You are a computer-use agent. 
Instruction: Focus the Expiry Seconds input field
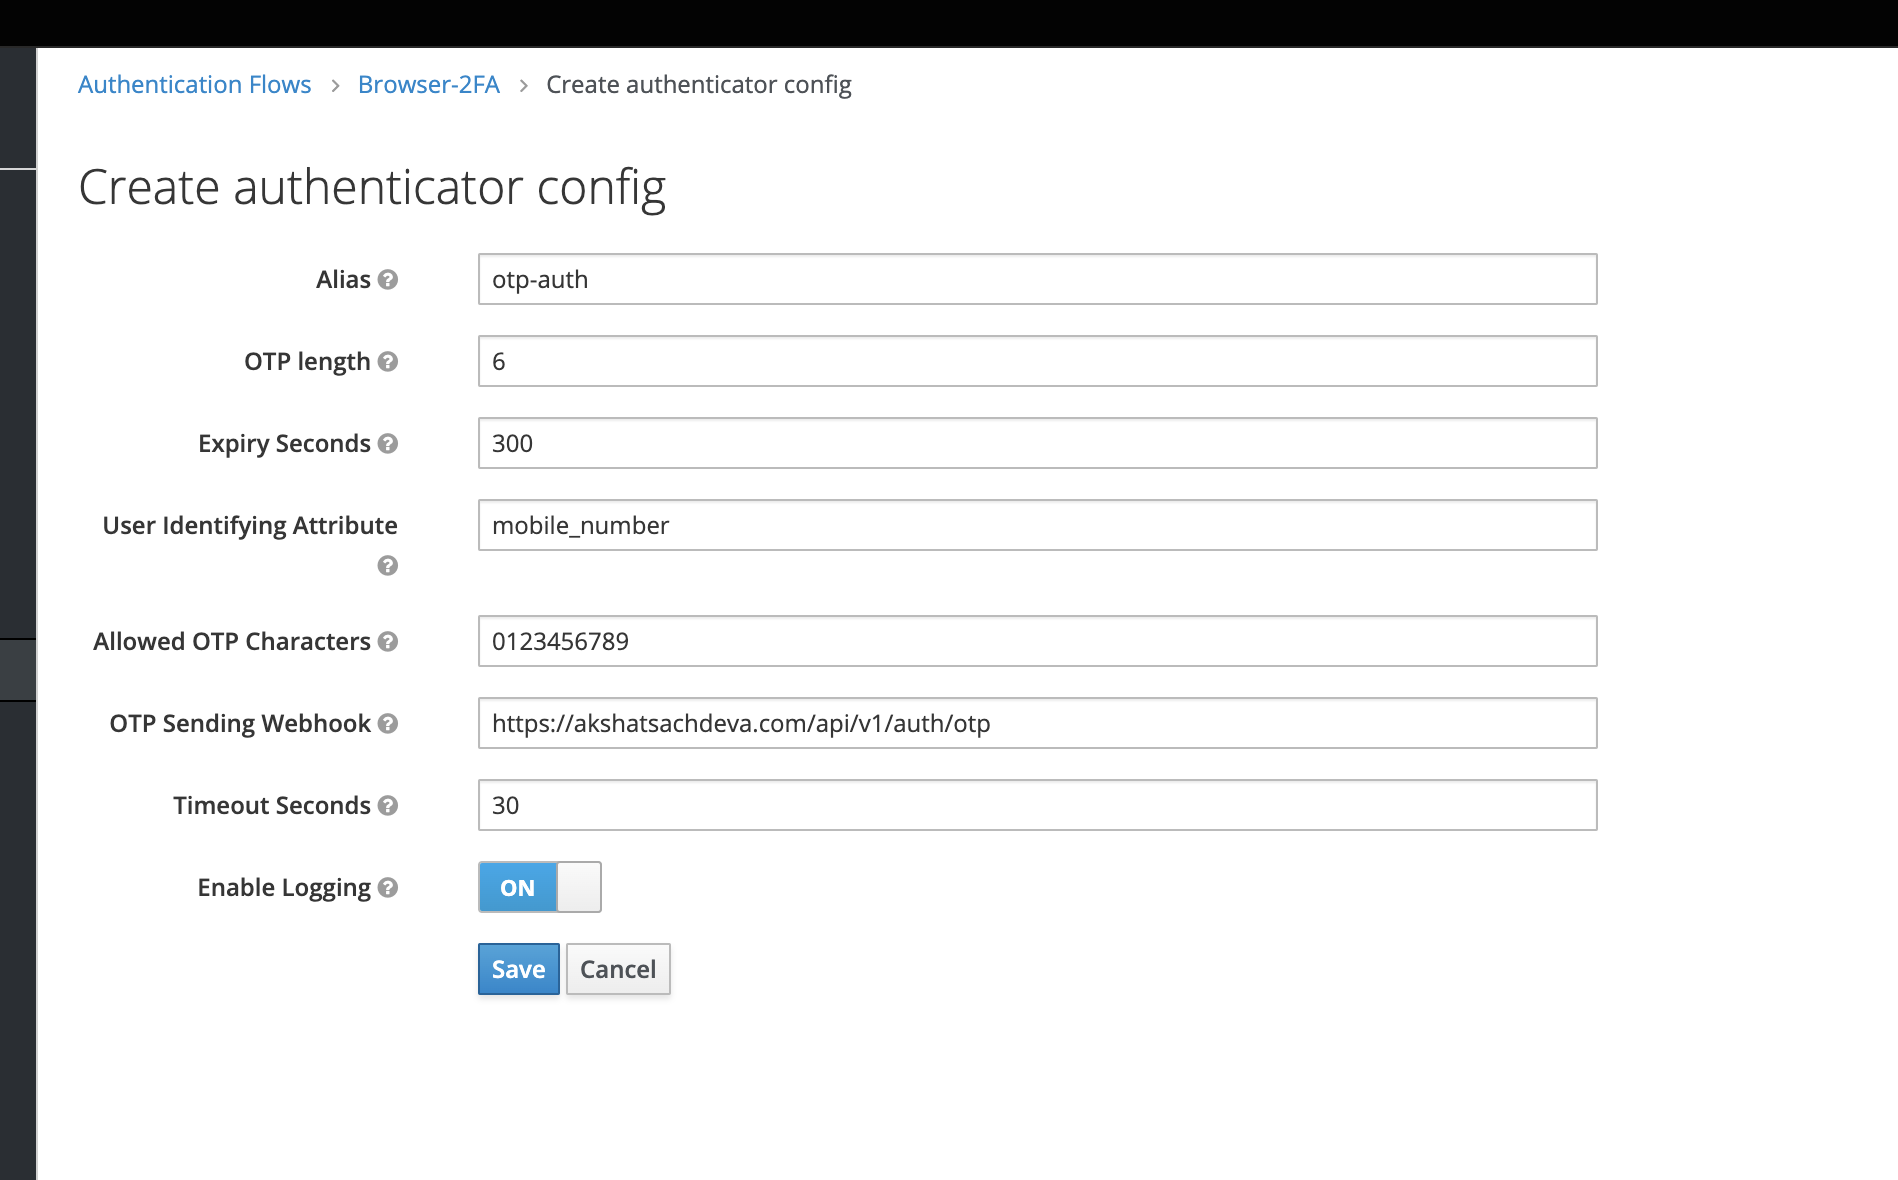1037,443
